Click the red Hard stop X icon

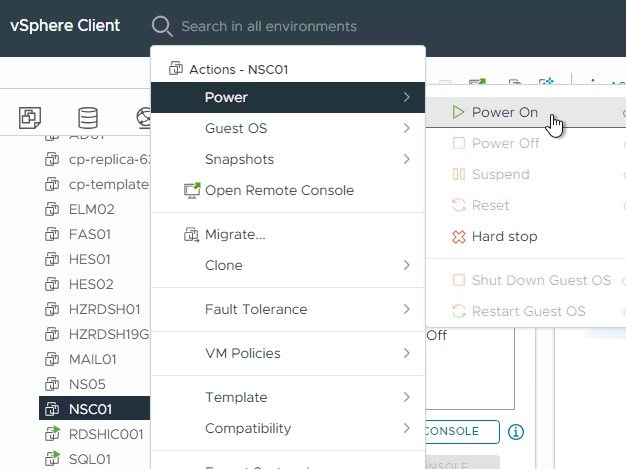459,237
